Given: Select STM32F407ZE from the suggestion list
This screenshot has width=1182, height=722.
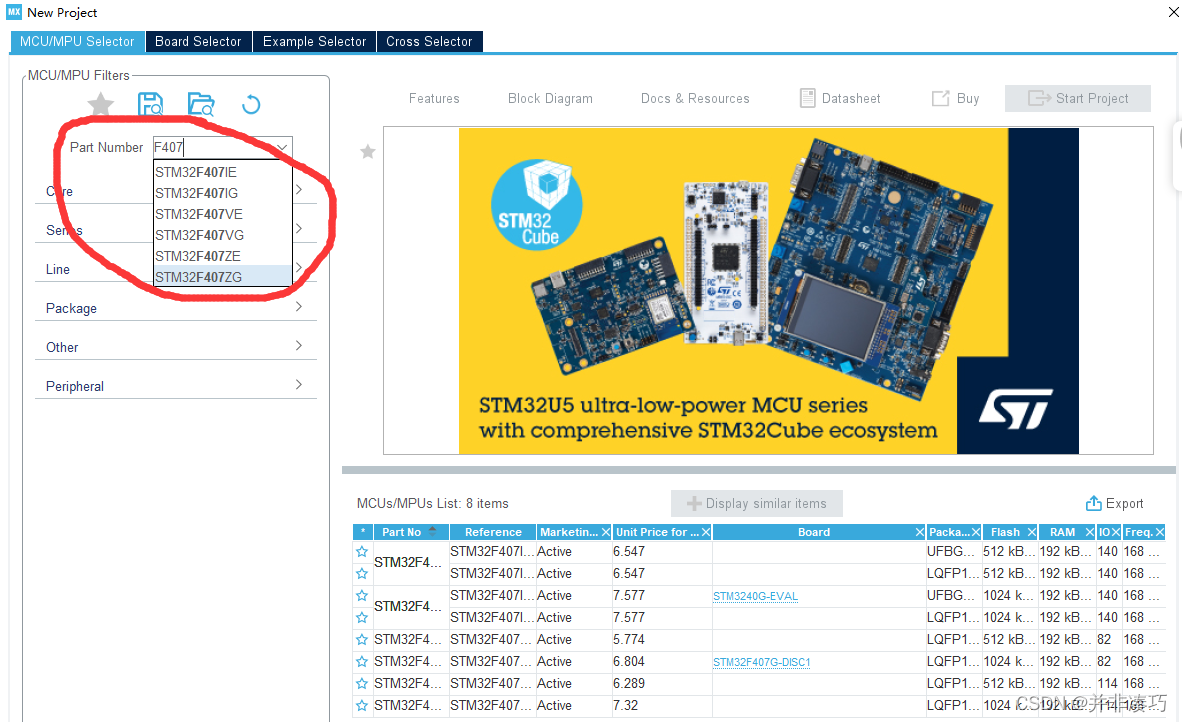Looking at the screenshot, I should [x=222, y=256].
